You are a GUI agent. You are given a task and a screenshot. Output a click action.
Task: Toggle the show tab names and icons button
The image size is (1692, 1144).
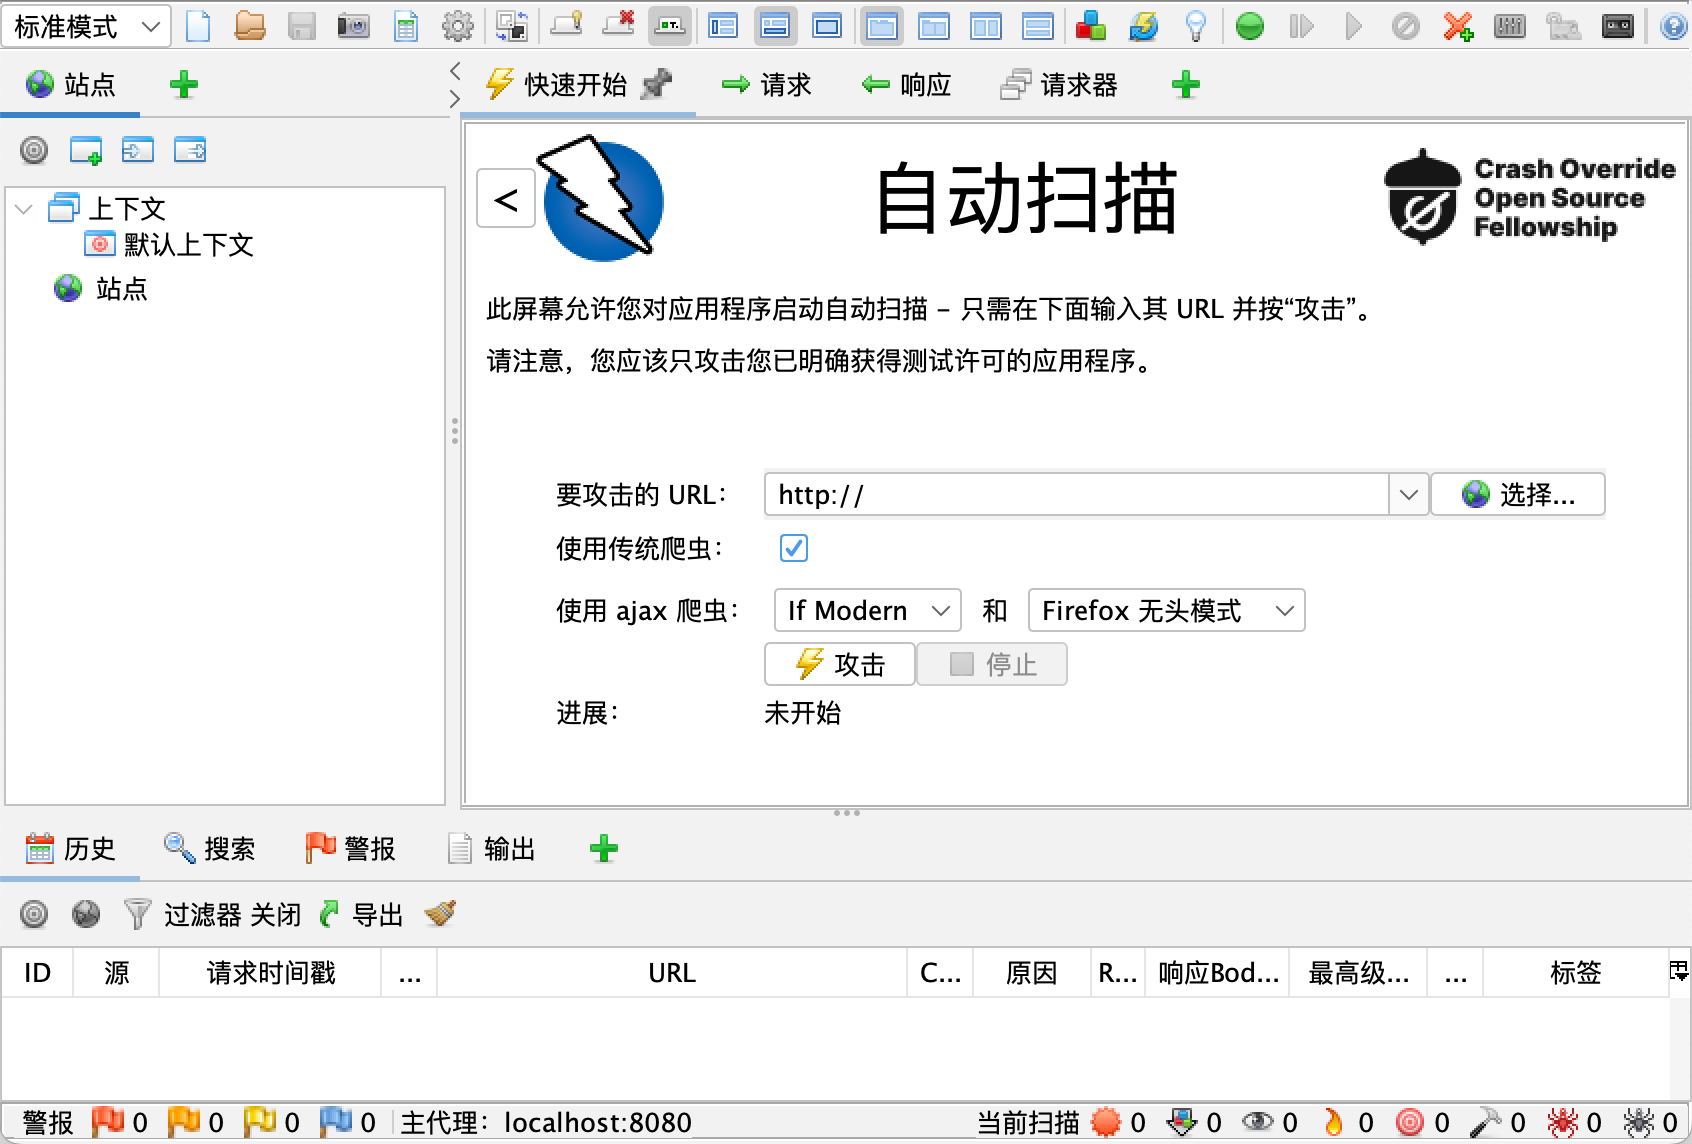[670, 26]
